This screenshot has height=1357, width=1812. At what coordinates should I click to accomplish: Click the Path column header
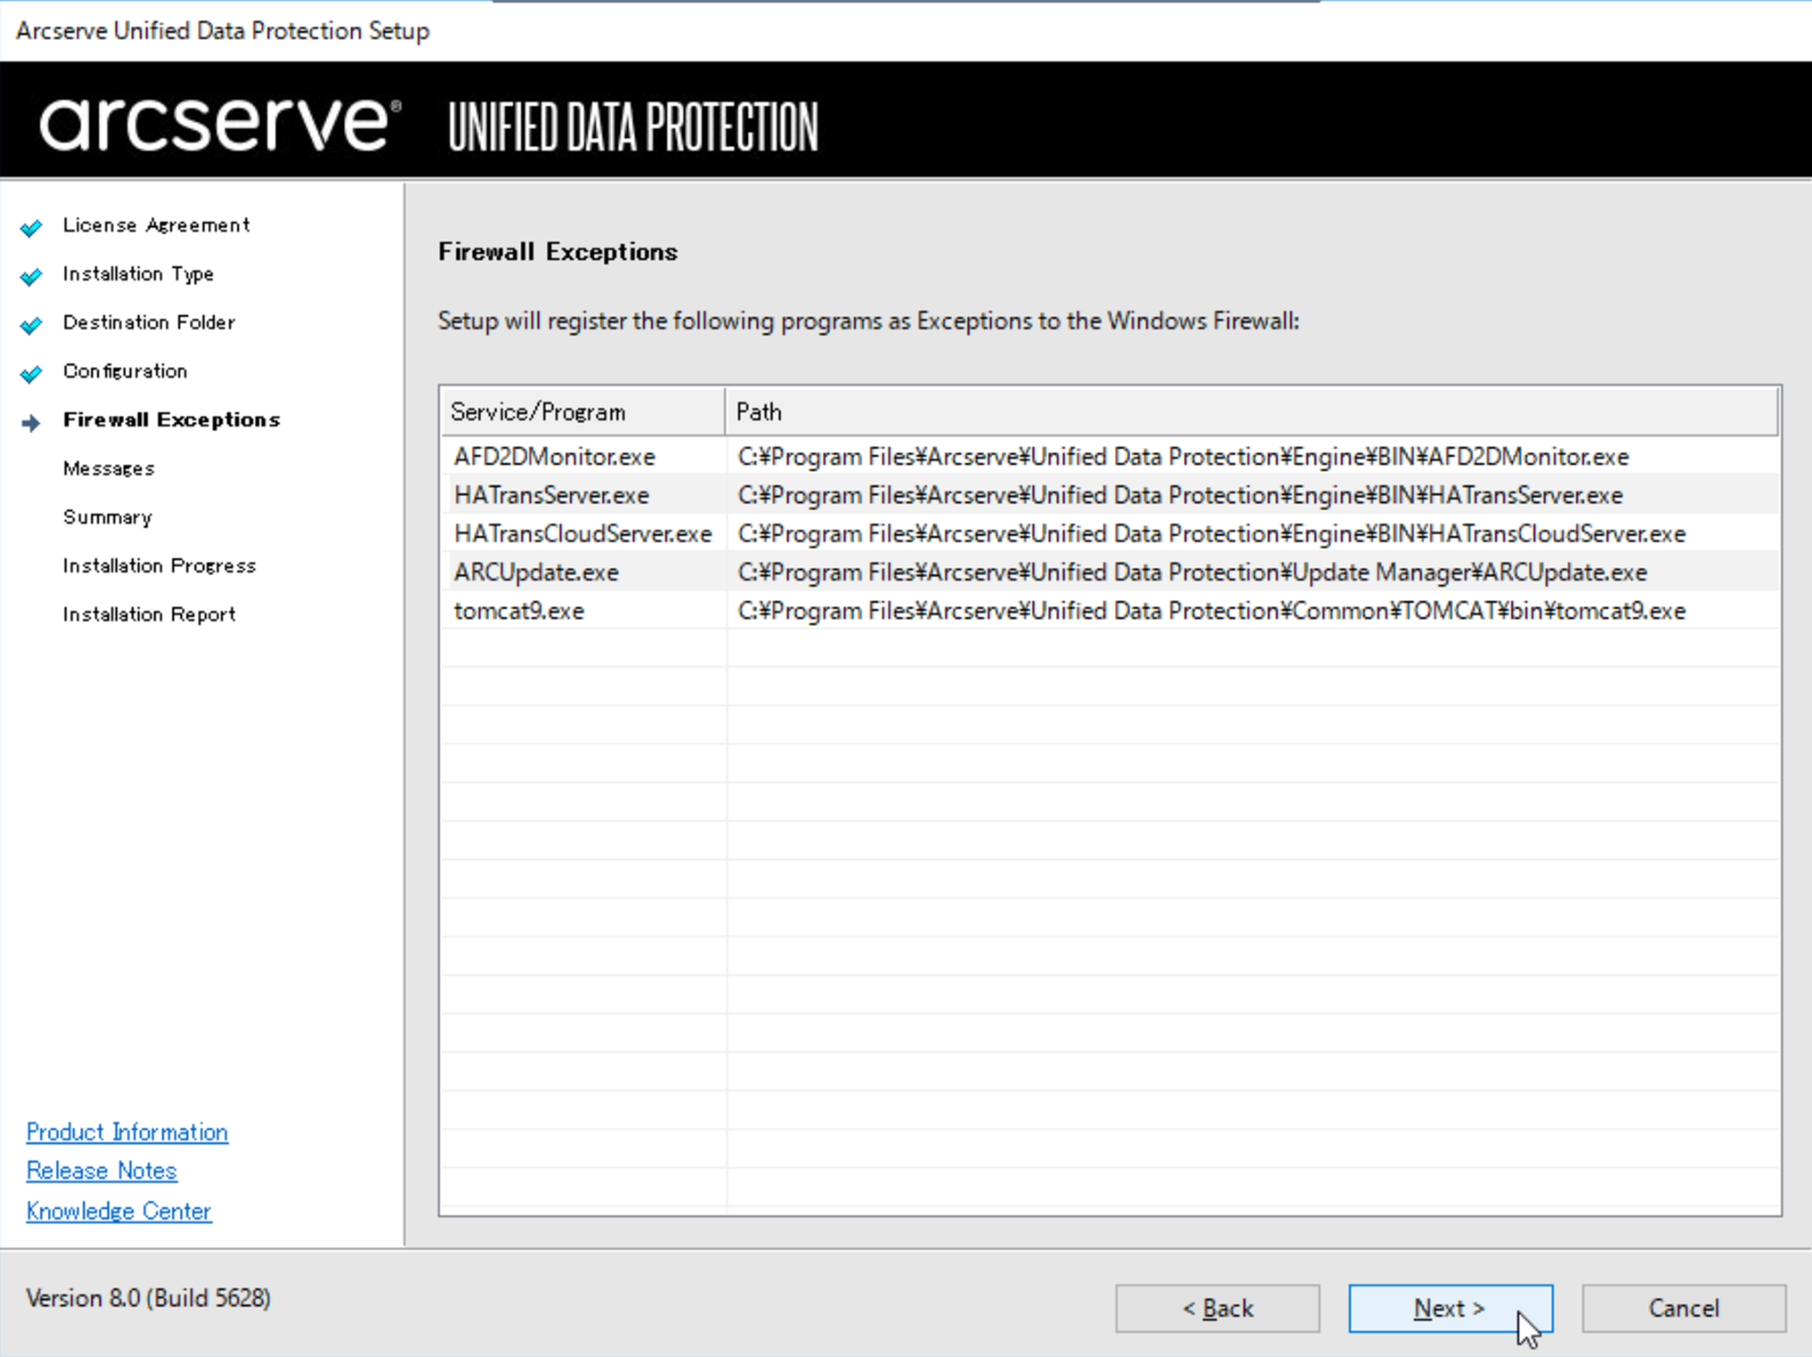[x=1252, y=412]
